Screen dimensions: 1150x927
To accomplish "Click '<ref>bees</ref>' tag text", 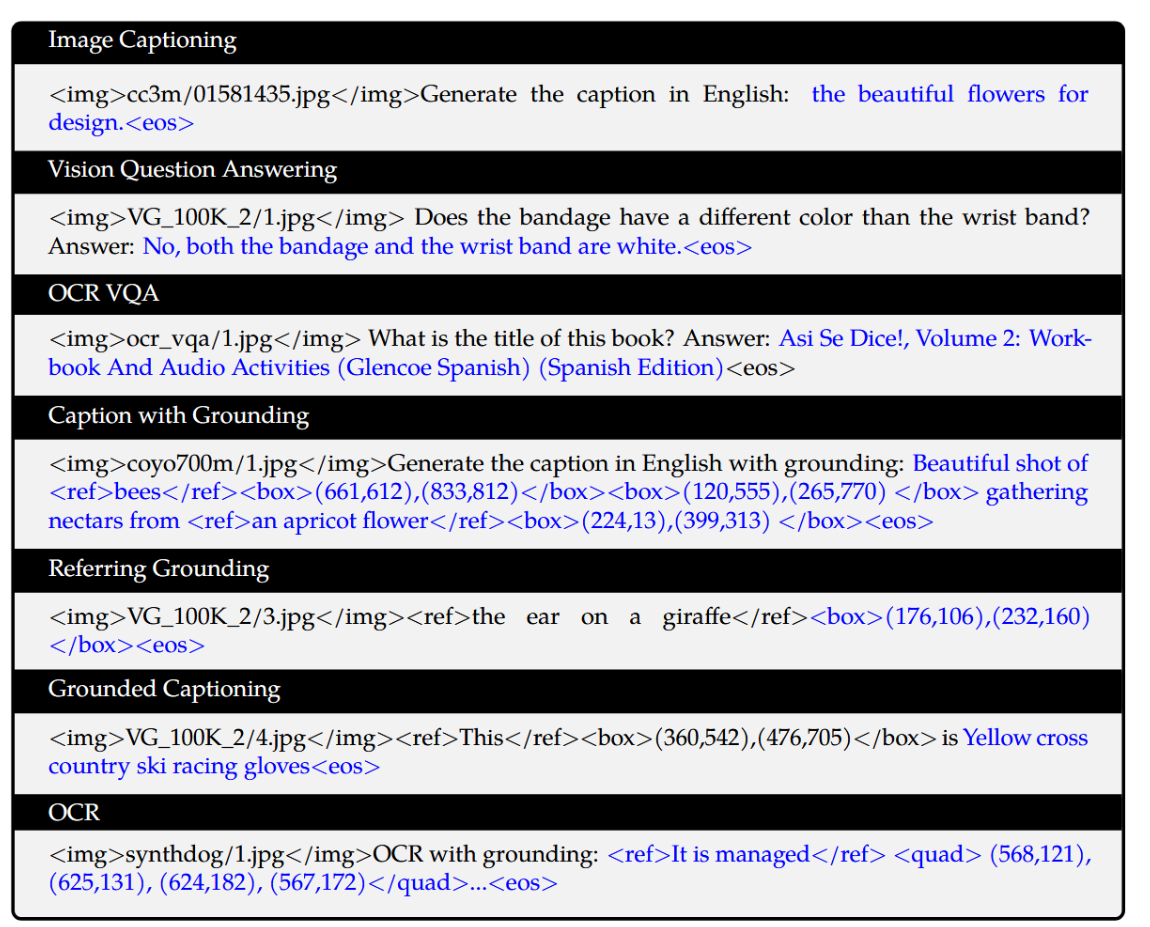I will (x=143, y=492).
